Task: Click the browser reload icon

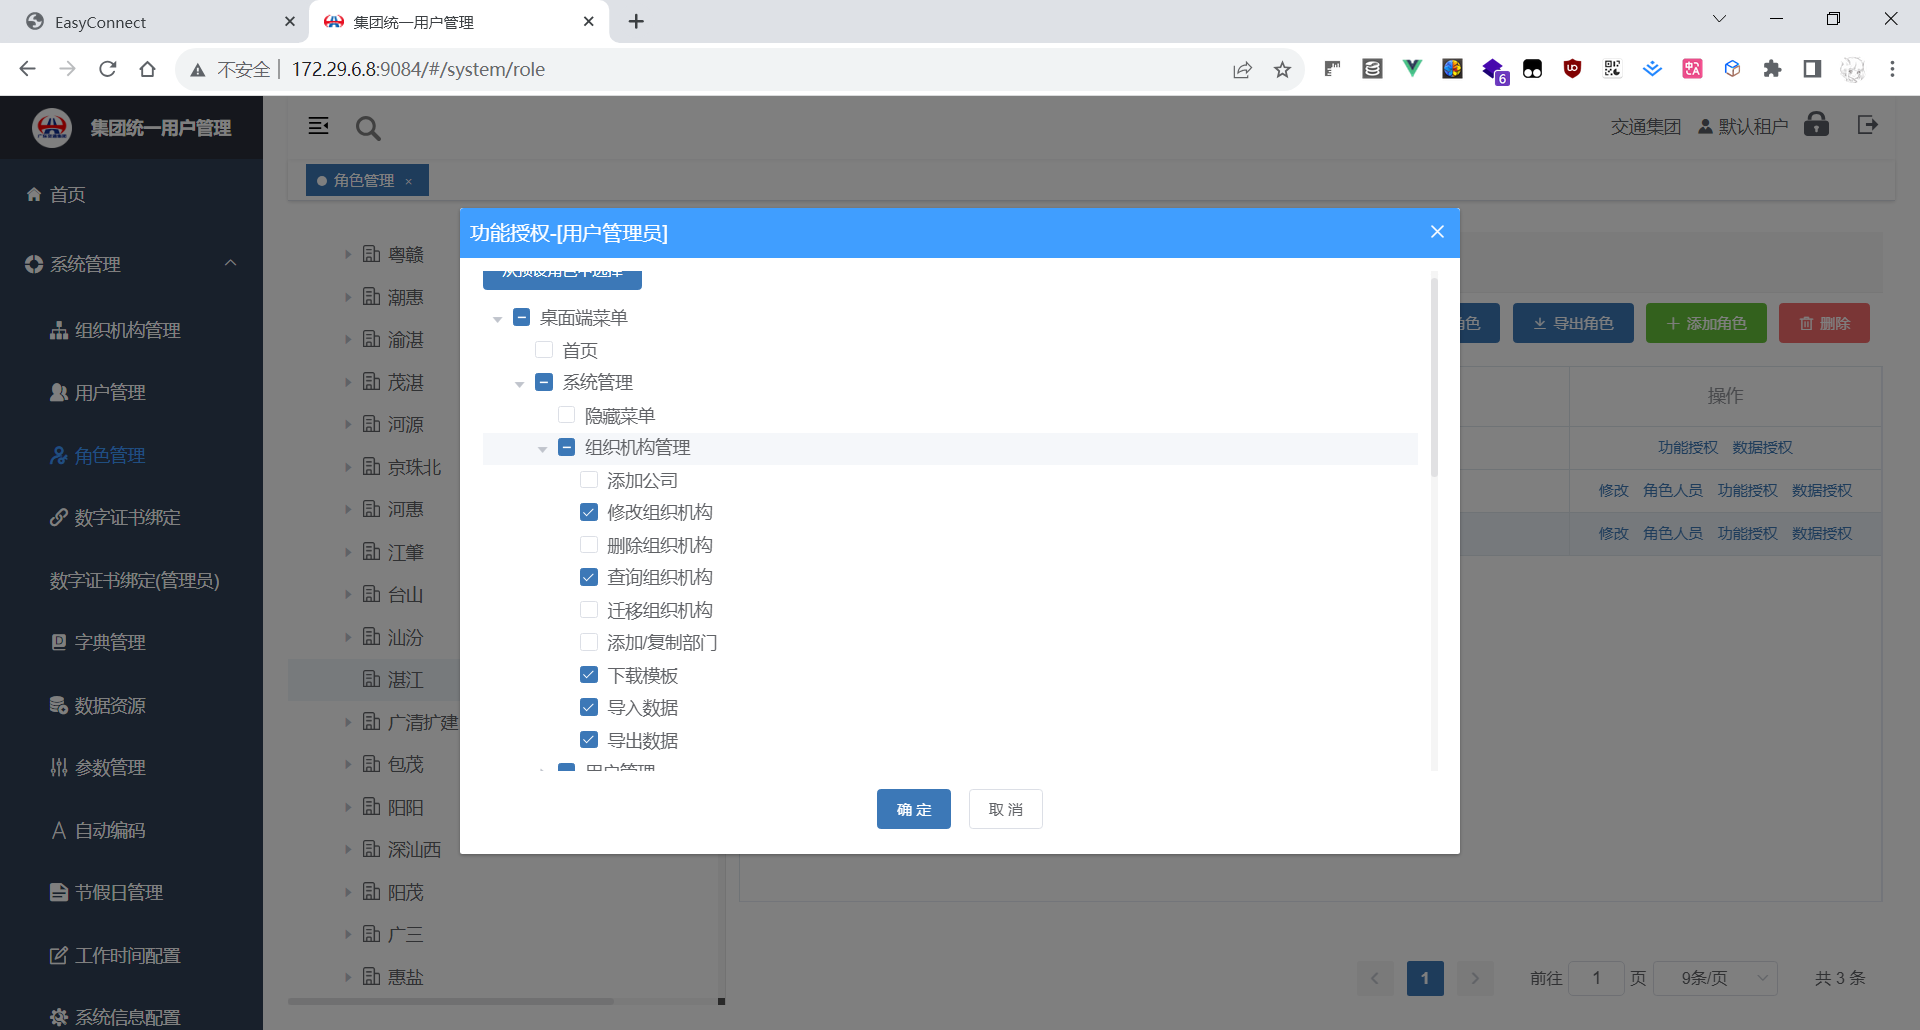Action: pyautogui.click(x=108, y=69)
